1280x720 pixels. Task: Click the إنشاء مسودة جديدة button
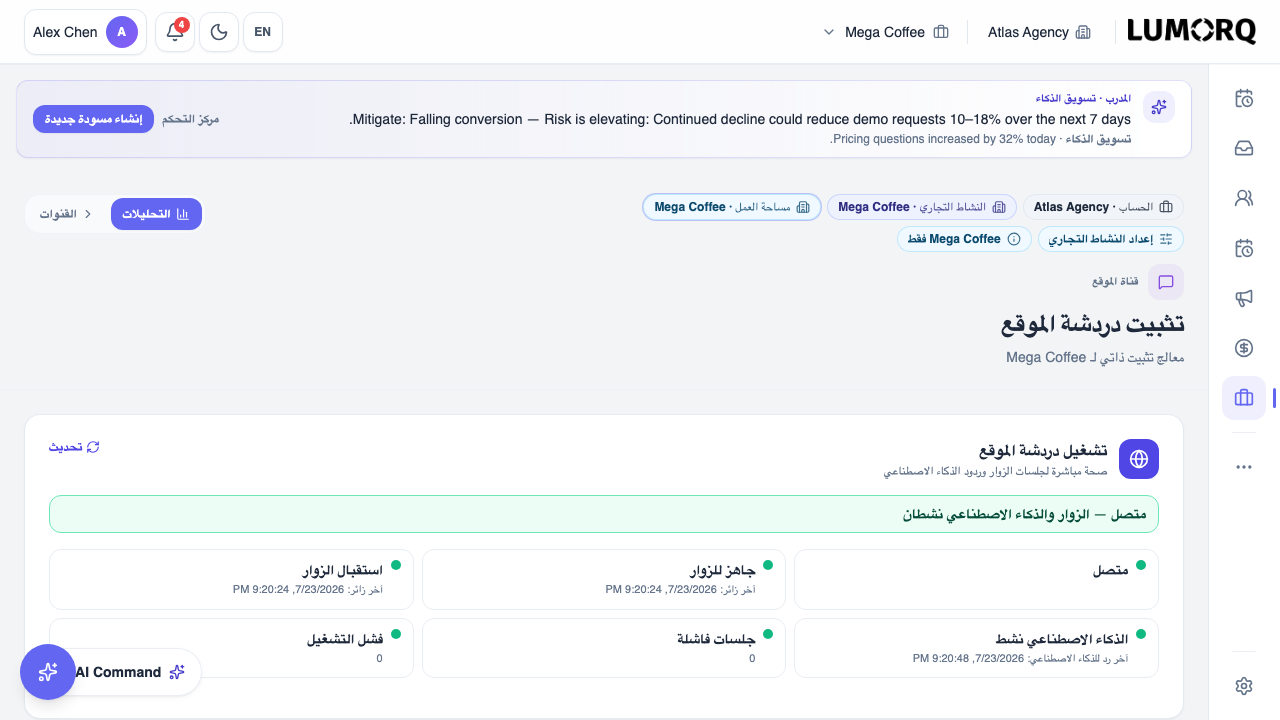(93, 119)
